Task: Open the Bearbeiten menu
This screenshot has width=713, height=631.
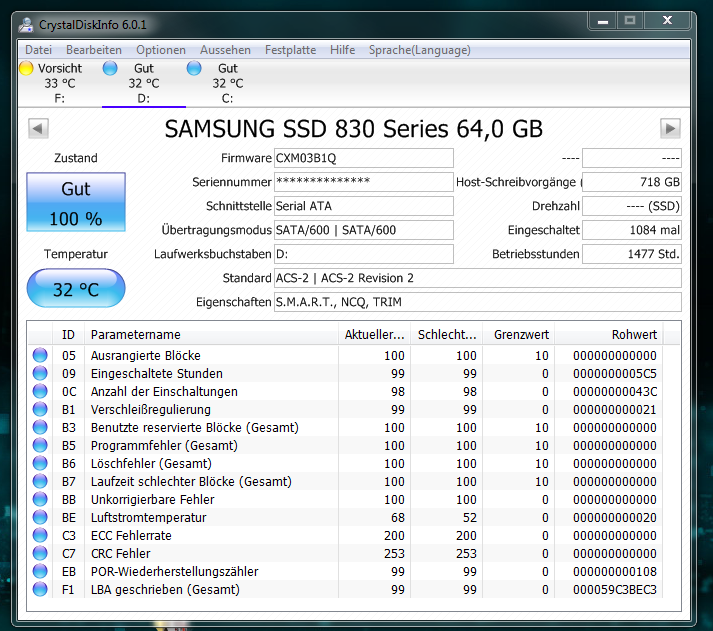Action: [94, 50]
